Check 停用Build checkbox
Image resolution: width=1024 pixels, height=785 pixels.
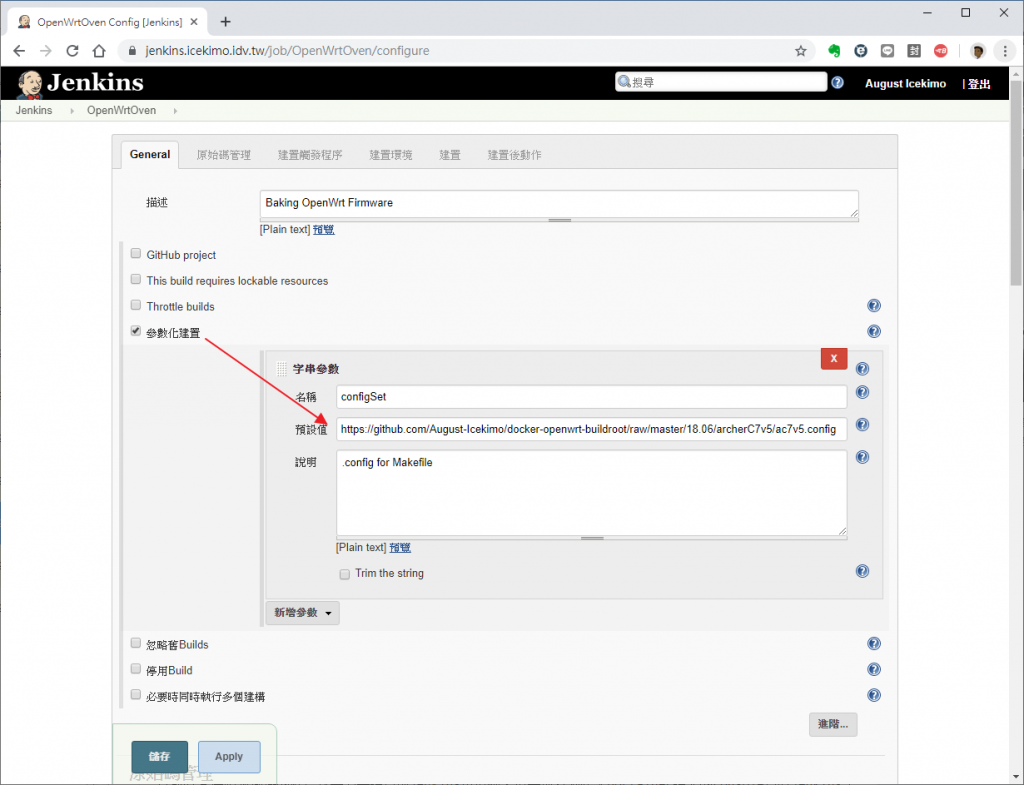136,669
